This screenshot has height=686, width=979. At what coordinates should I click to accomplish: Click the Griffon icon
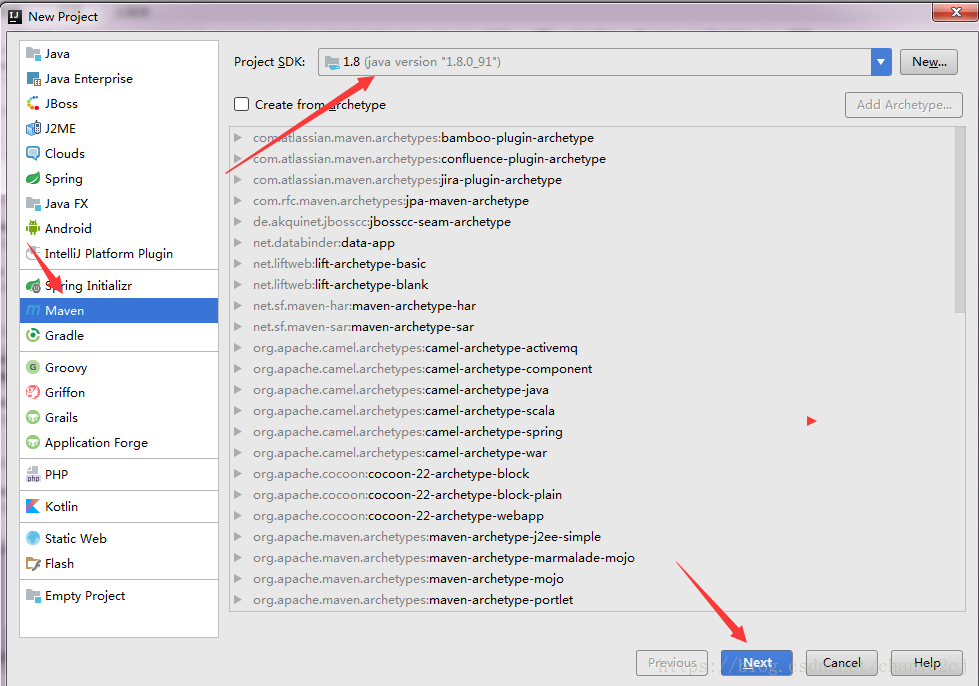click(33, 393)
